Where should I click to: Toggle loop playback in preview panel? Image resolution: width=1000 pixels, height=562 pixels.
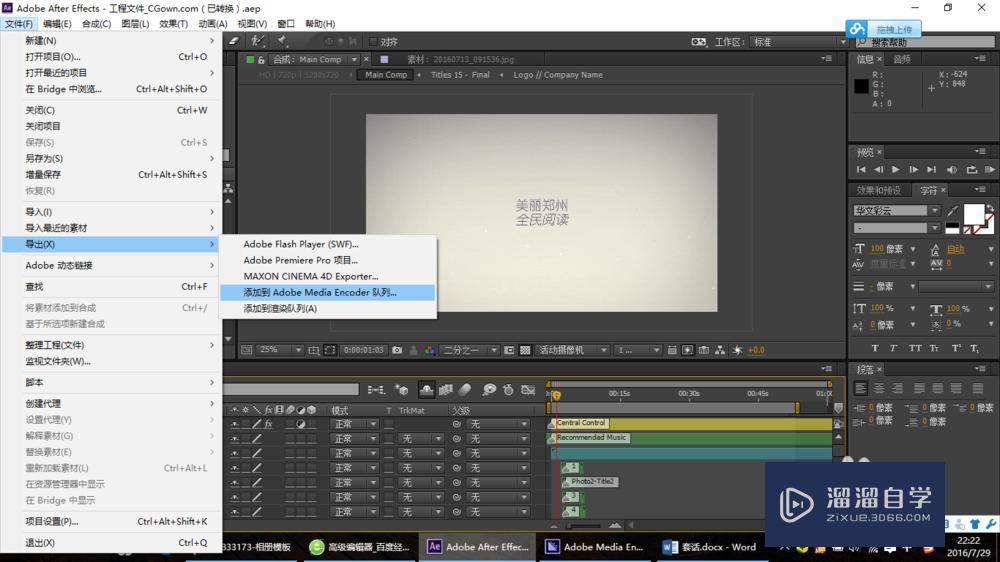971,170
